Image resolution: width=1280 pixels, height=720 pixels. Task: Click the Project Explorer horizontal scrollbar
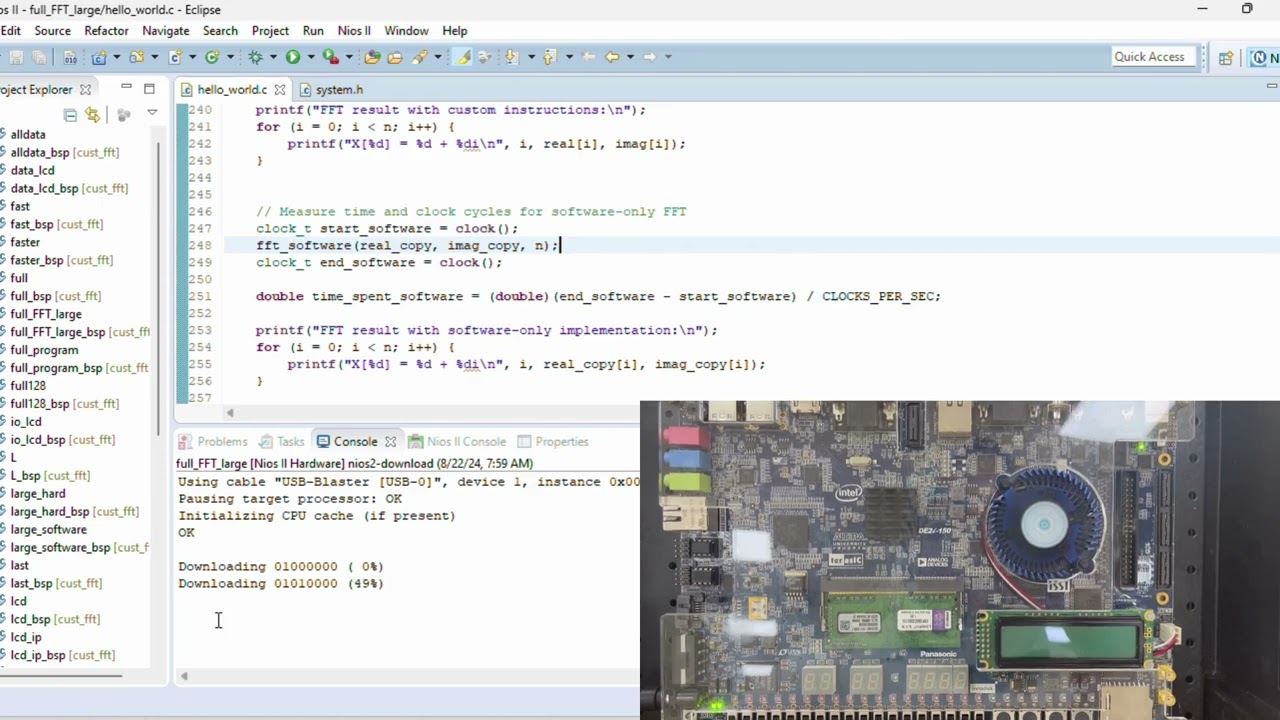[62, 676]
